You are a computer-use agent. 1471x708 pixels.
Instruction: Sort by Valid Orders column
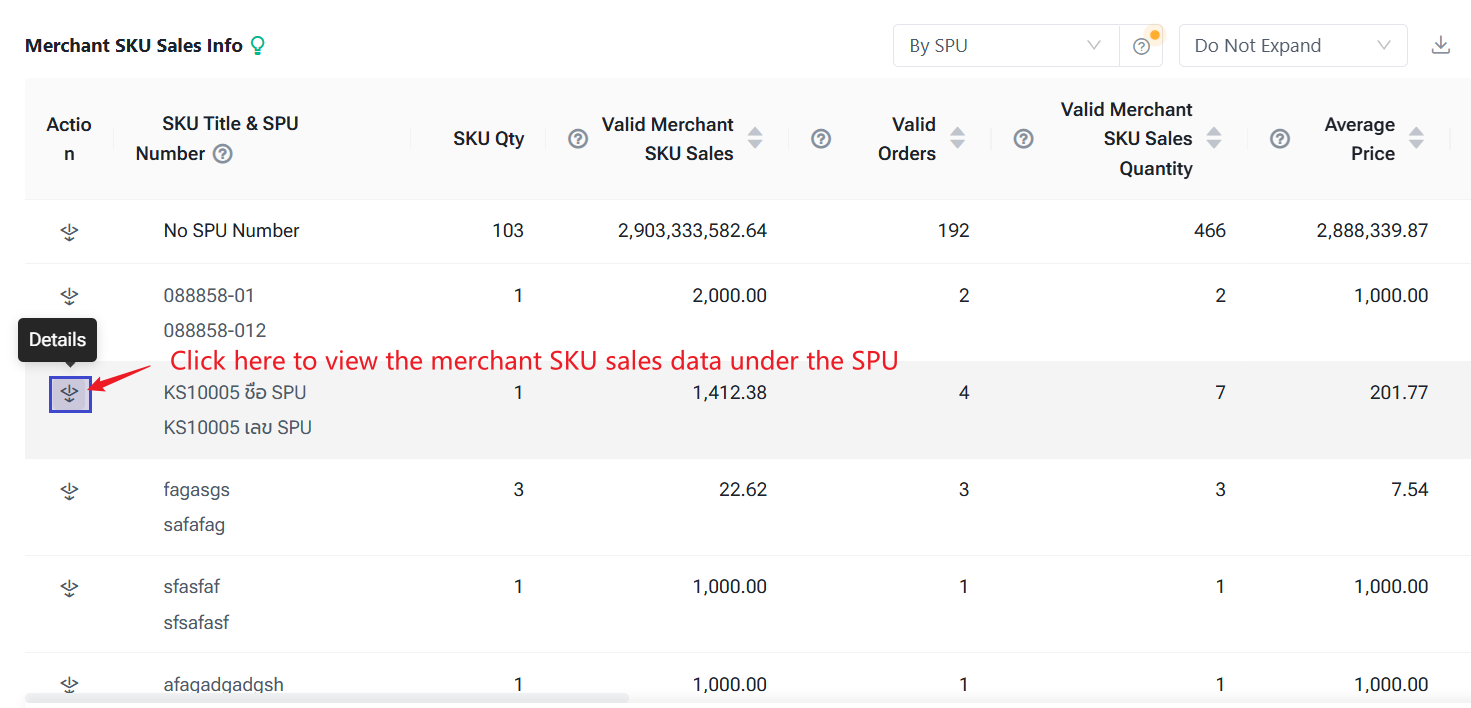[x=957, y=139]
